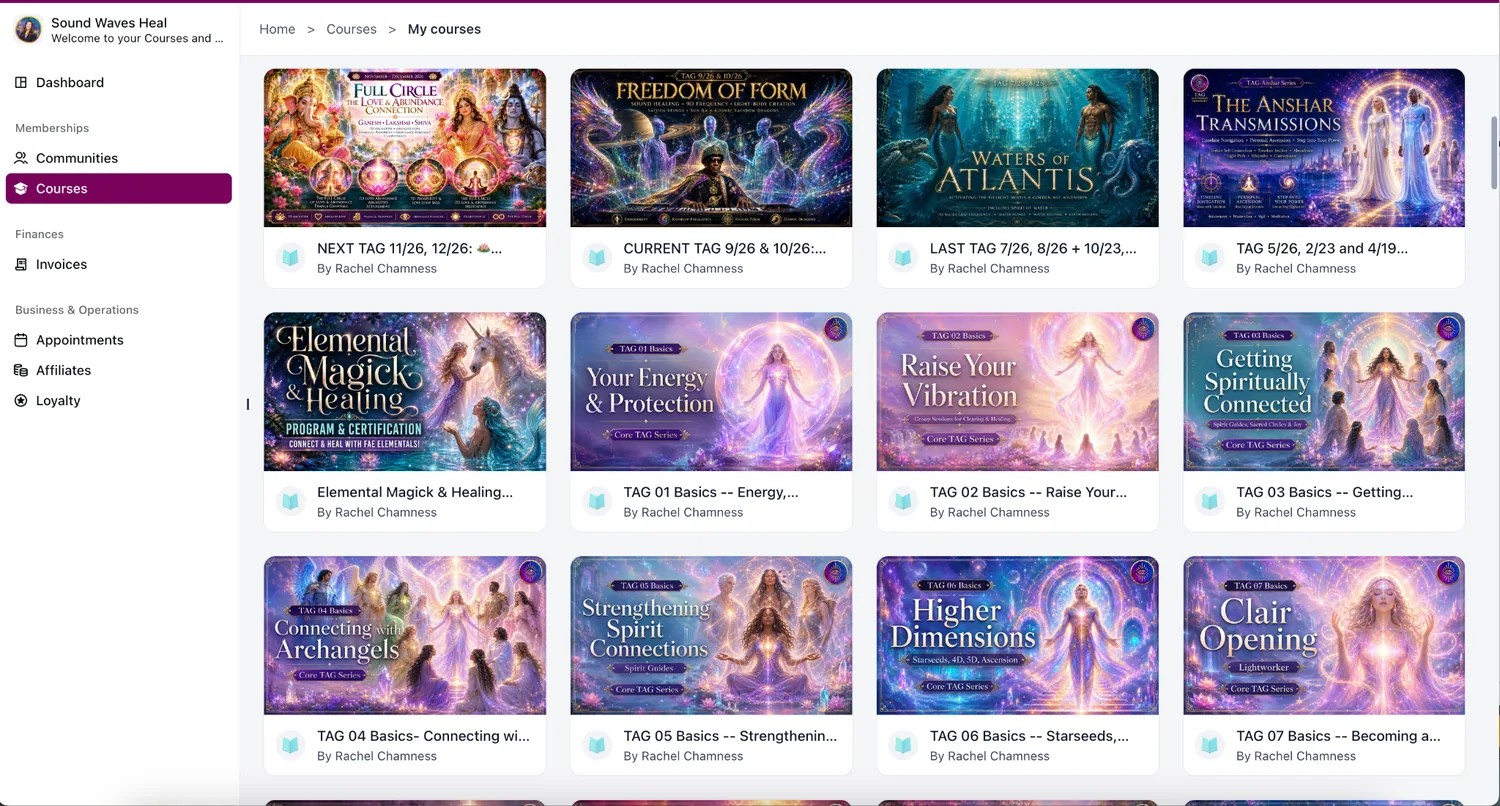Screen dimensions: 1500x806
Task: Click book icon beside NEXT TAG 11/26 course
Action: pyautogui.click(x=290, y=258)
